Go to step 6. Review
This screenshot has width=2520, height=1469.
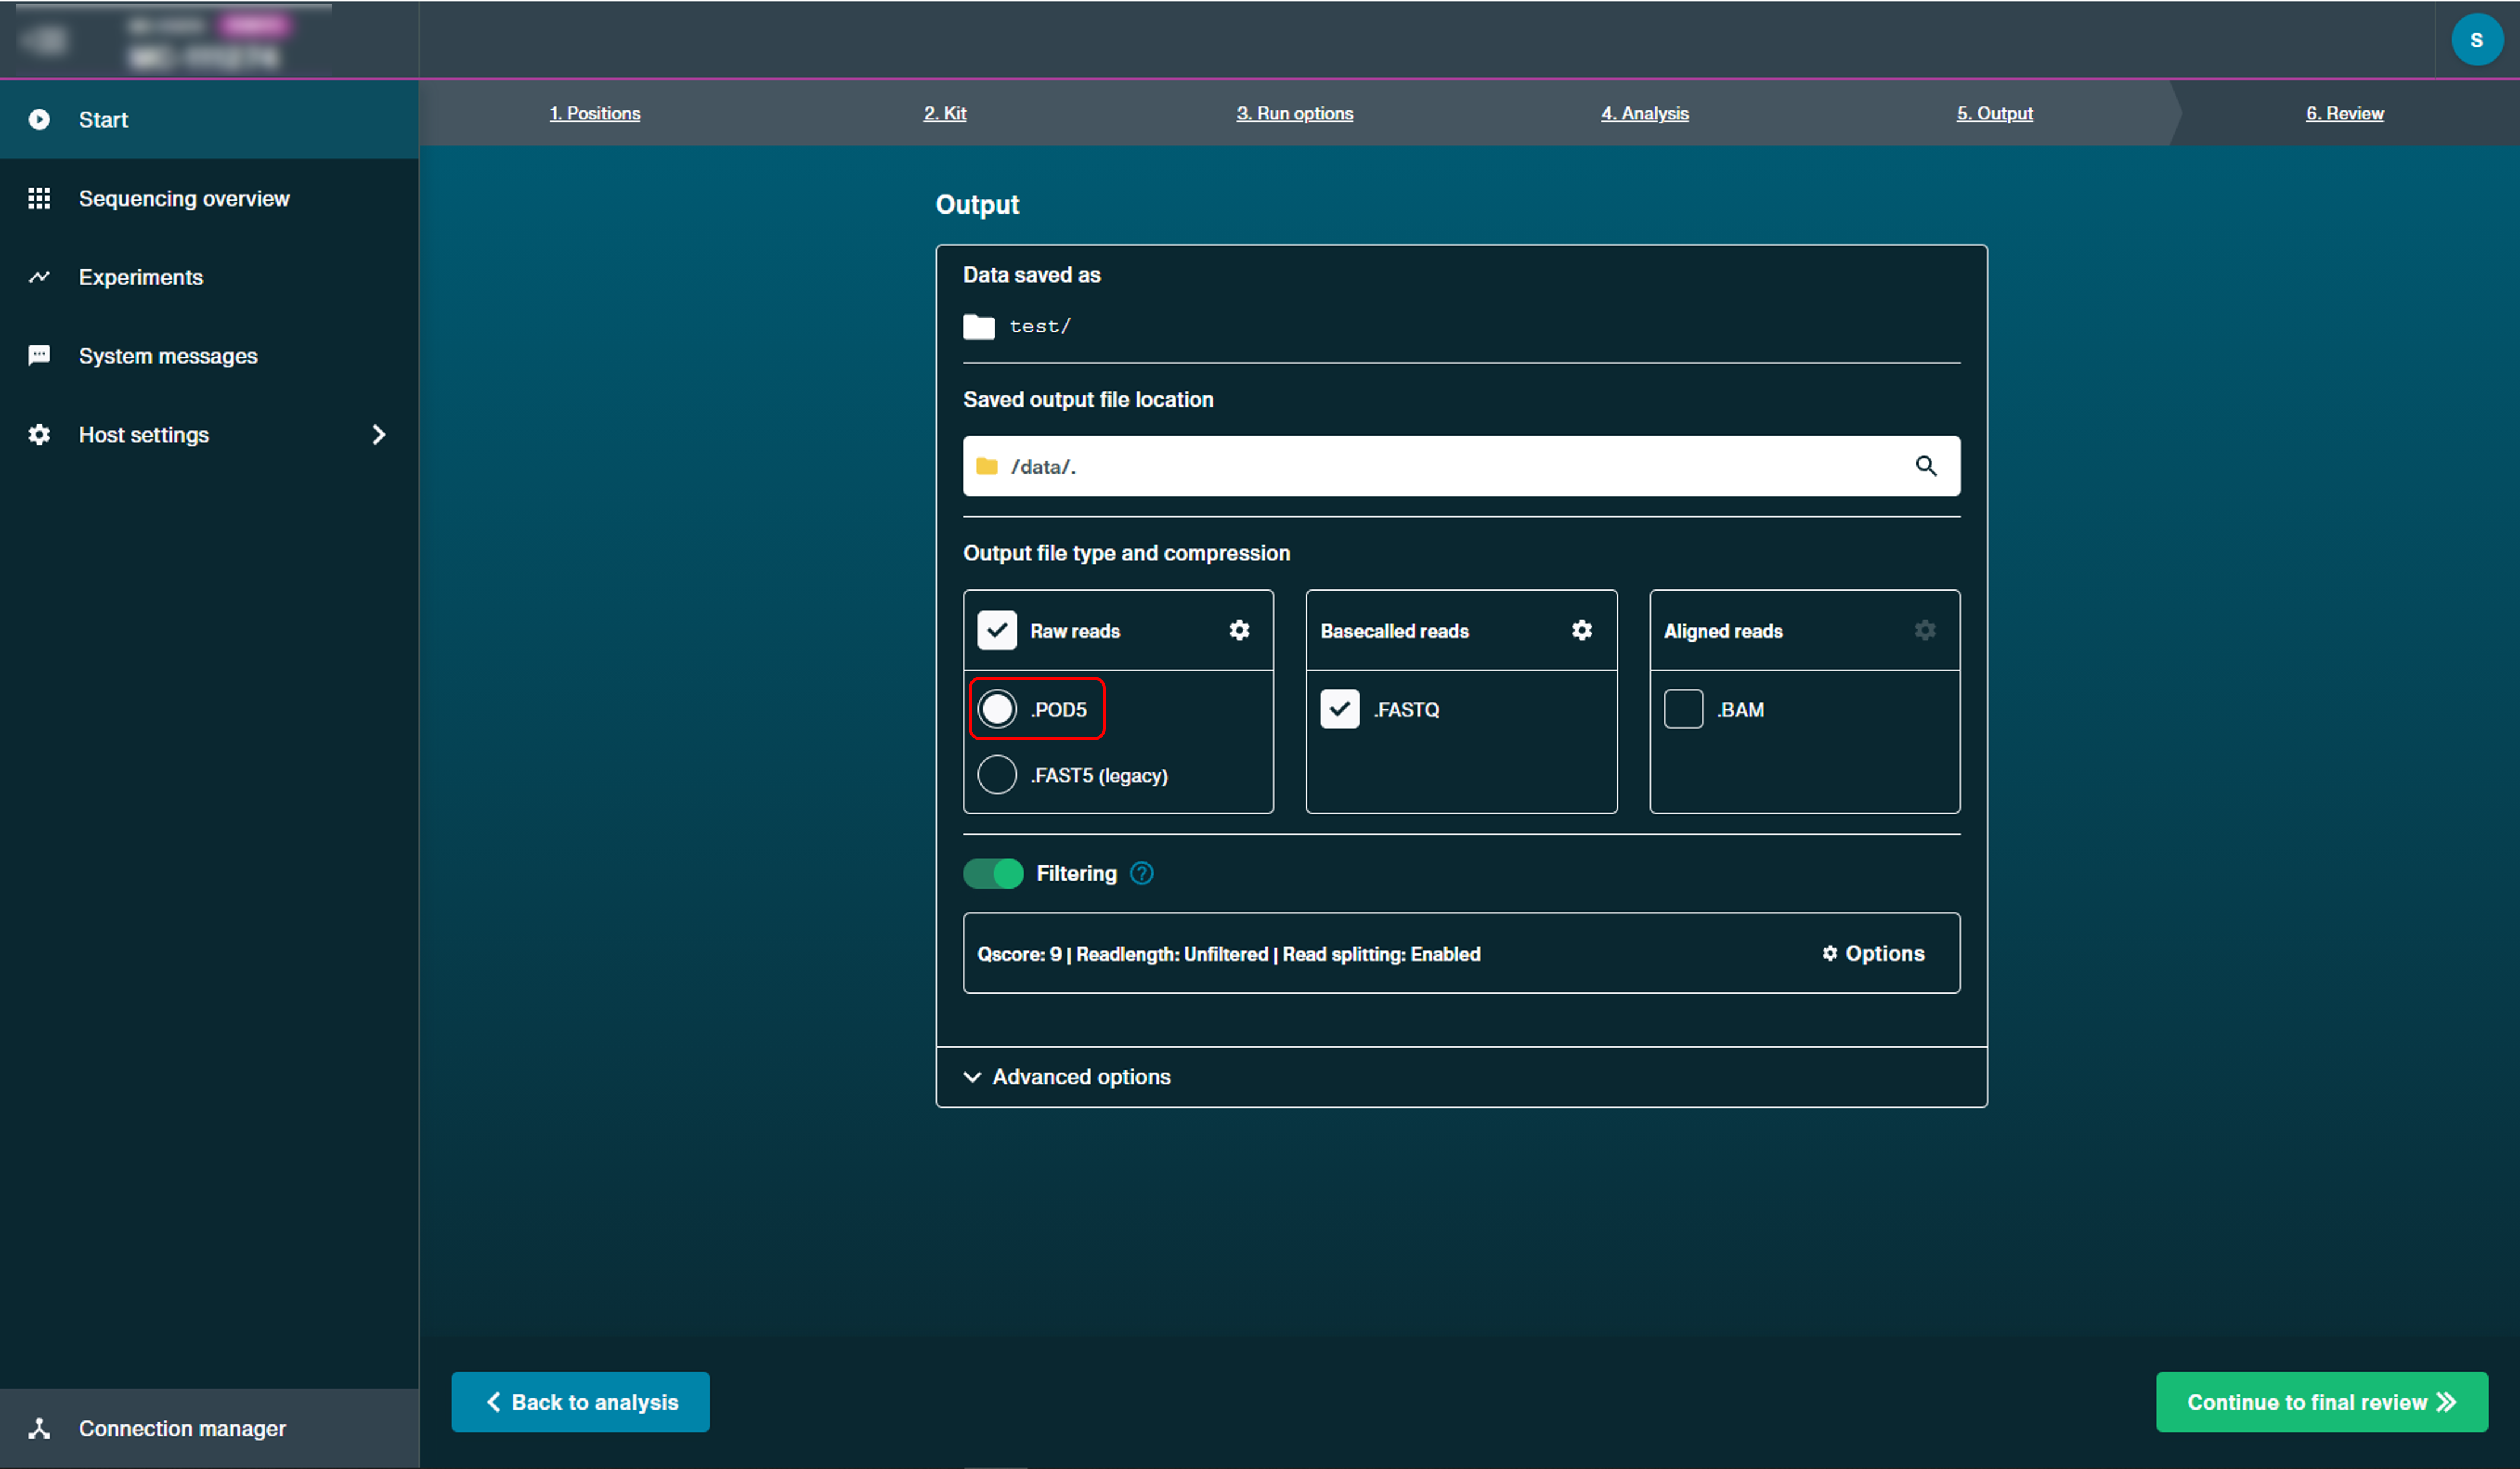(2344, 113)
